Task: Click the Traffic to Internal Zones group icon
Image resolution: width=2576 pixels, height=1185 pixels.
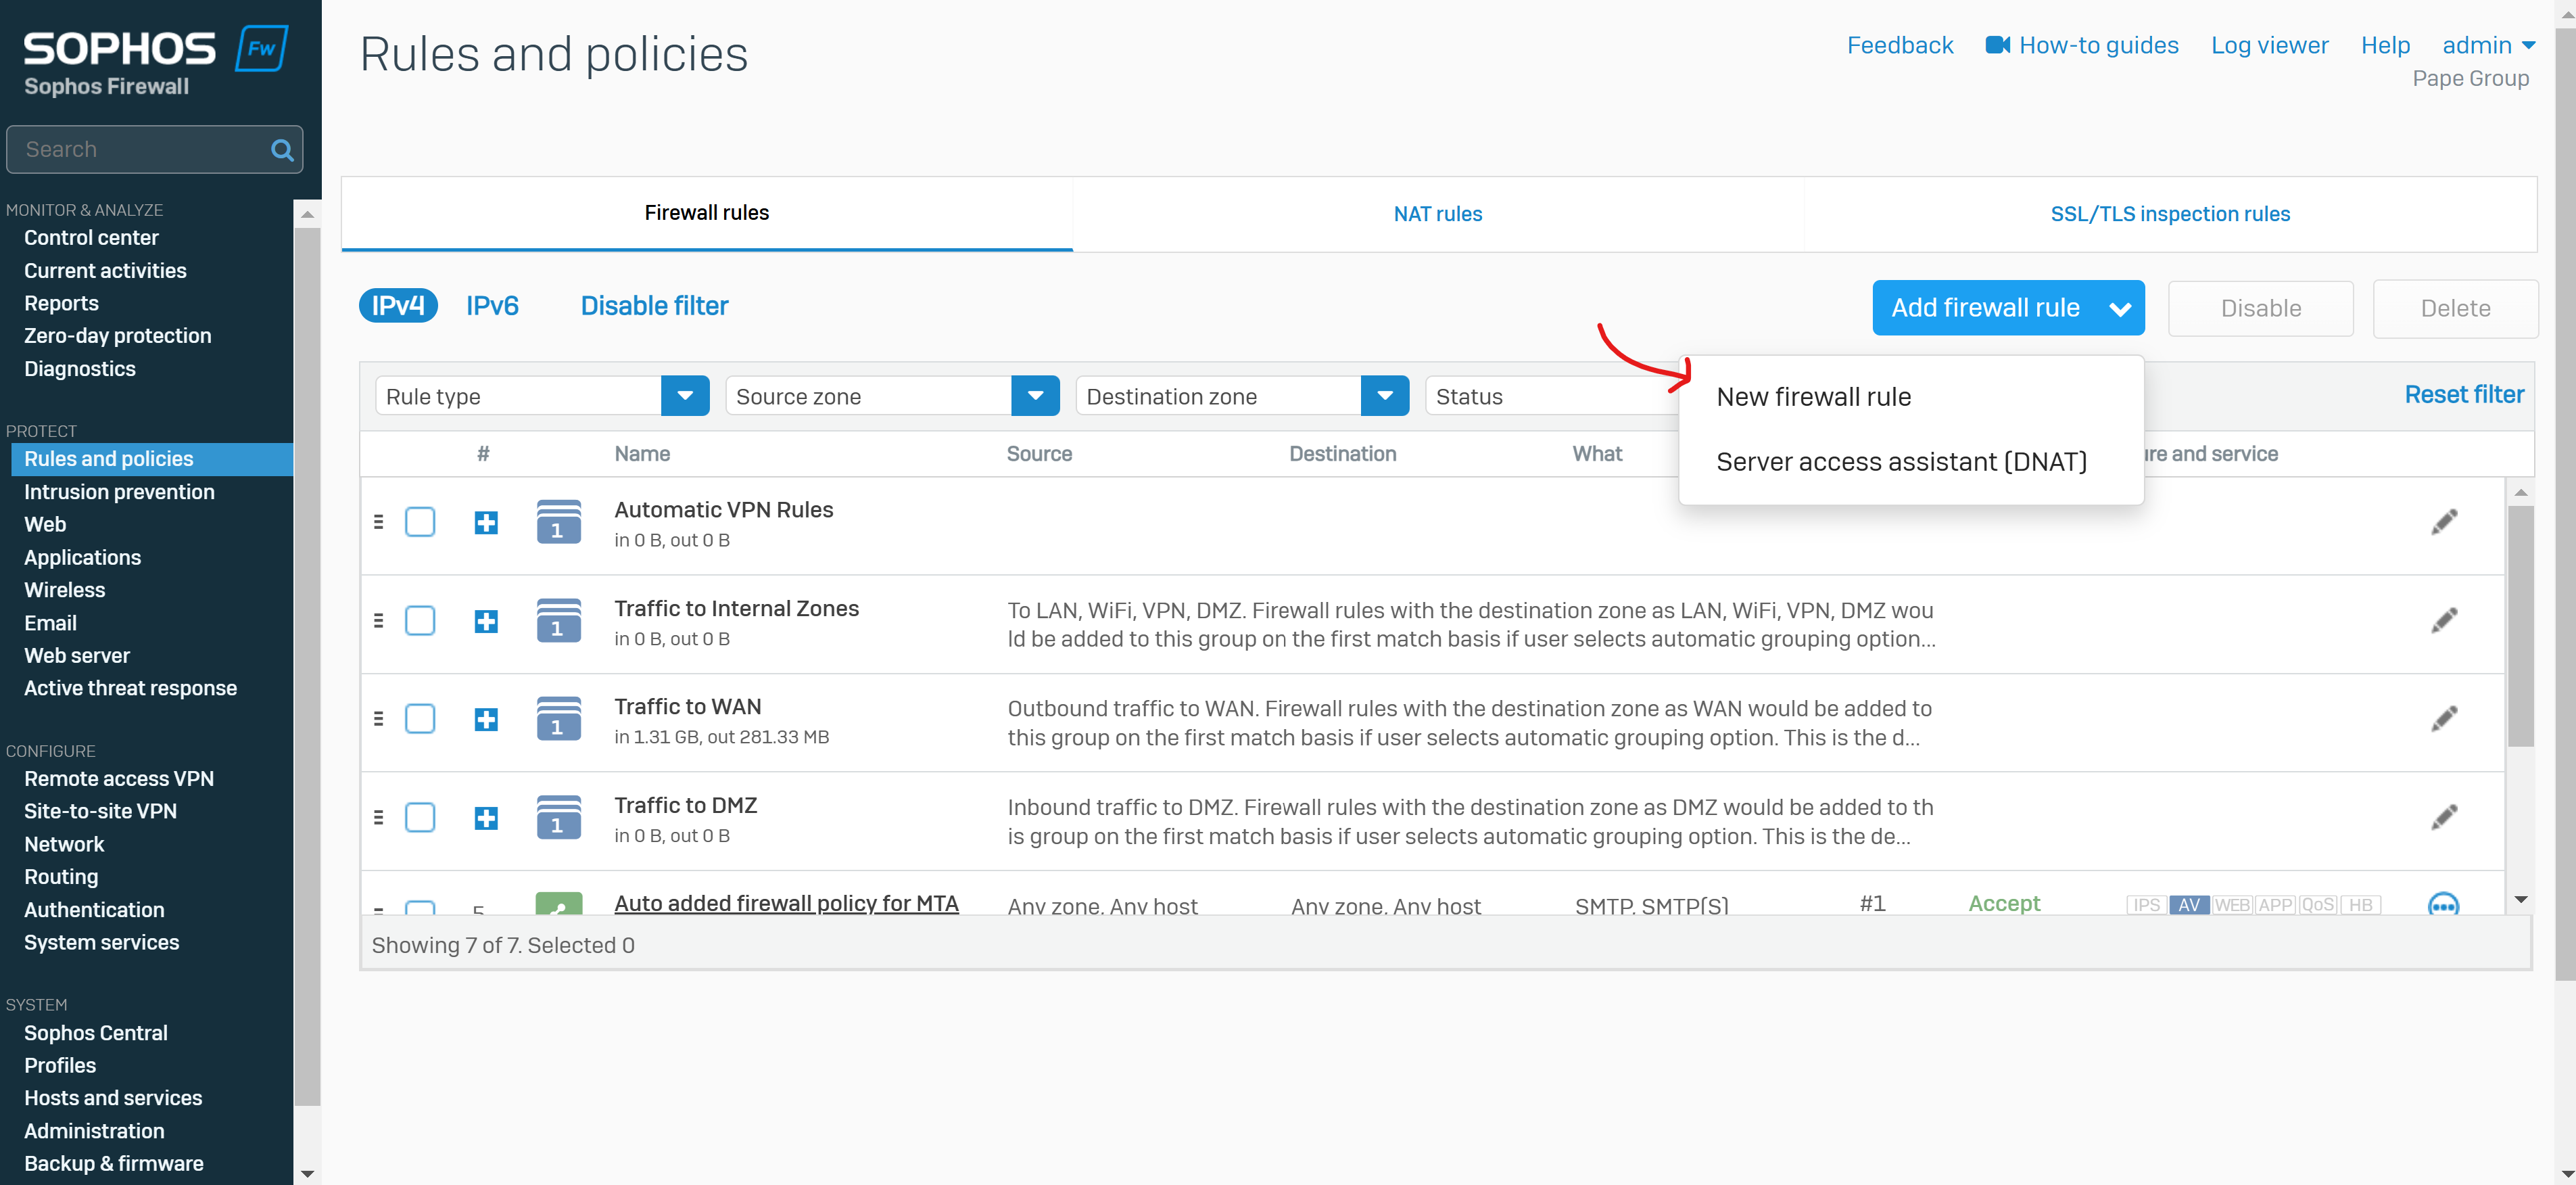Action: pyautogui.click(x=559, y=621)
